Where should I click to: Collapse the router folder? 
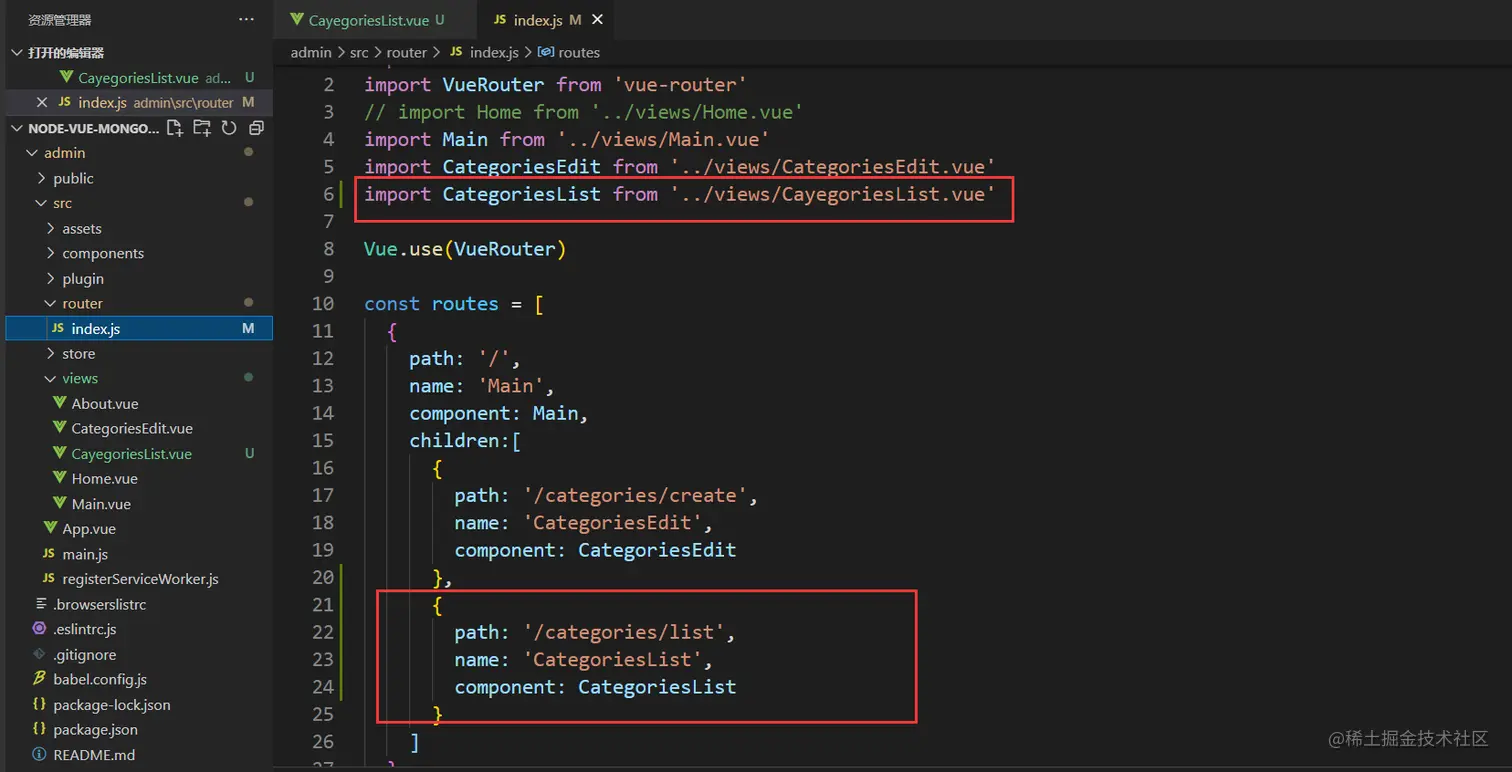51,303
